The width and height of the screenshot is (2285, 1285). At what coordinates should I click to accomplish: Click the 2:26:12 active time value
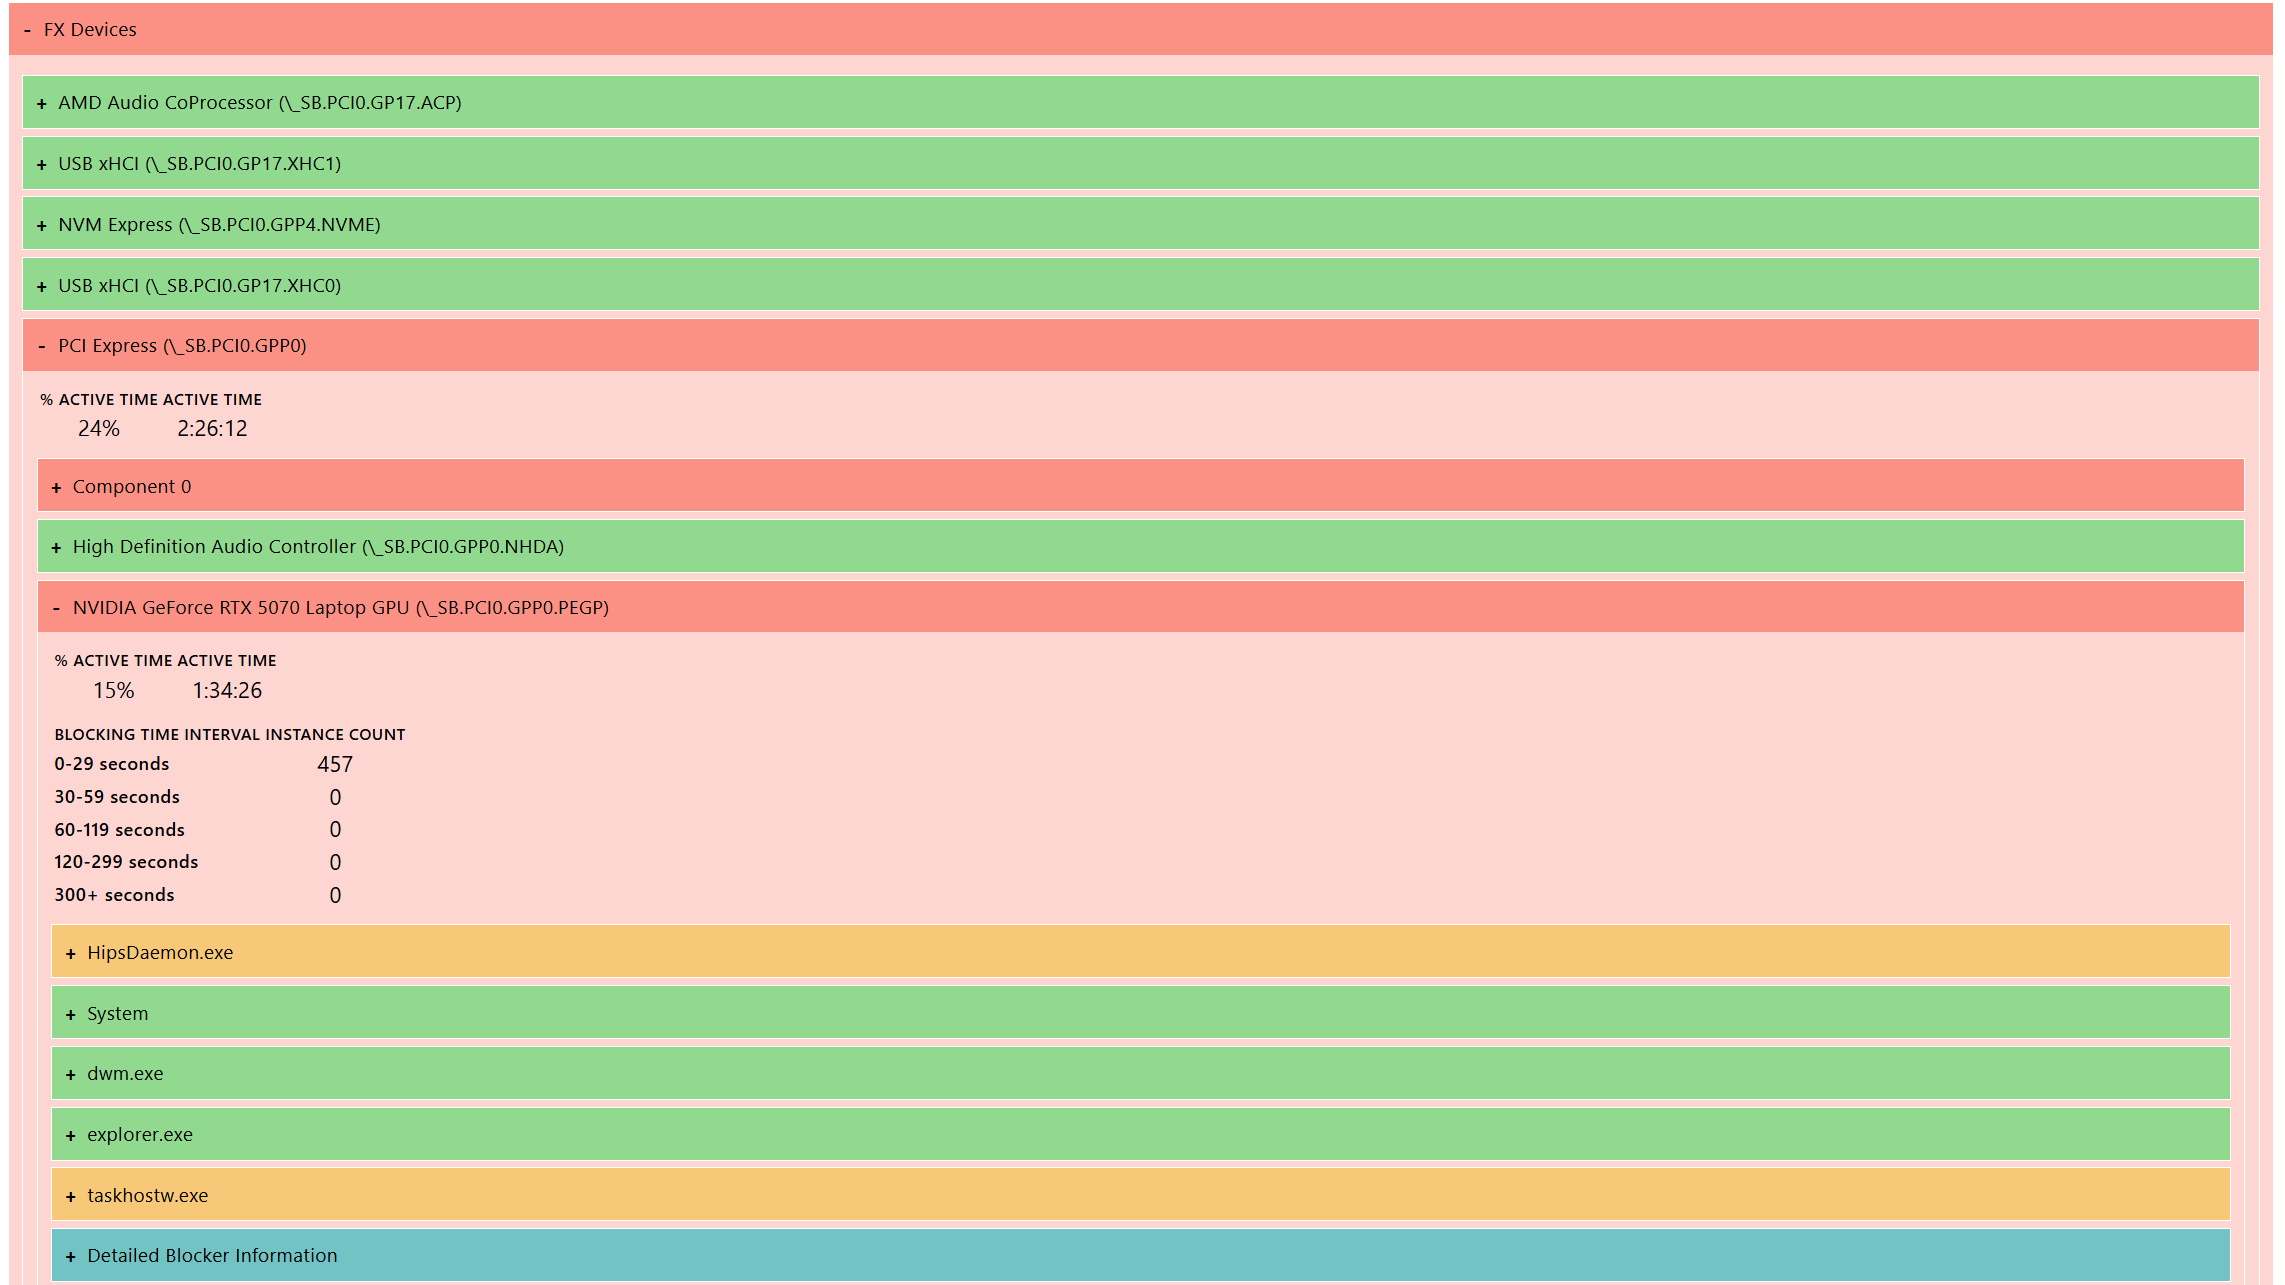212,429
